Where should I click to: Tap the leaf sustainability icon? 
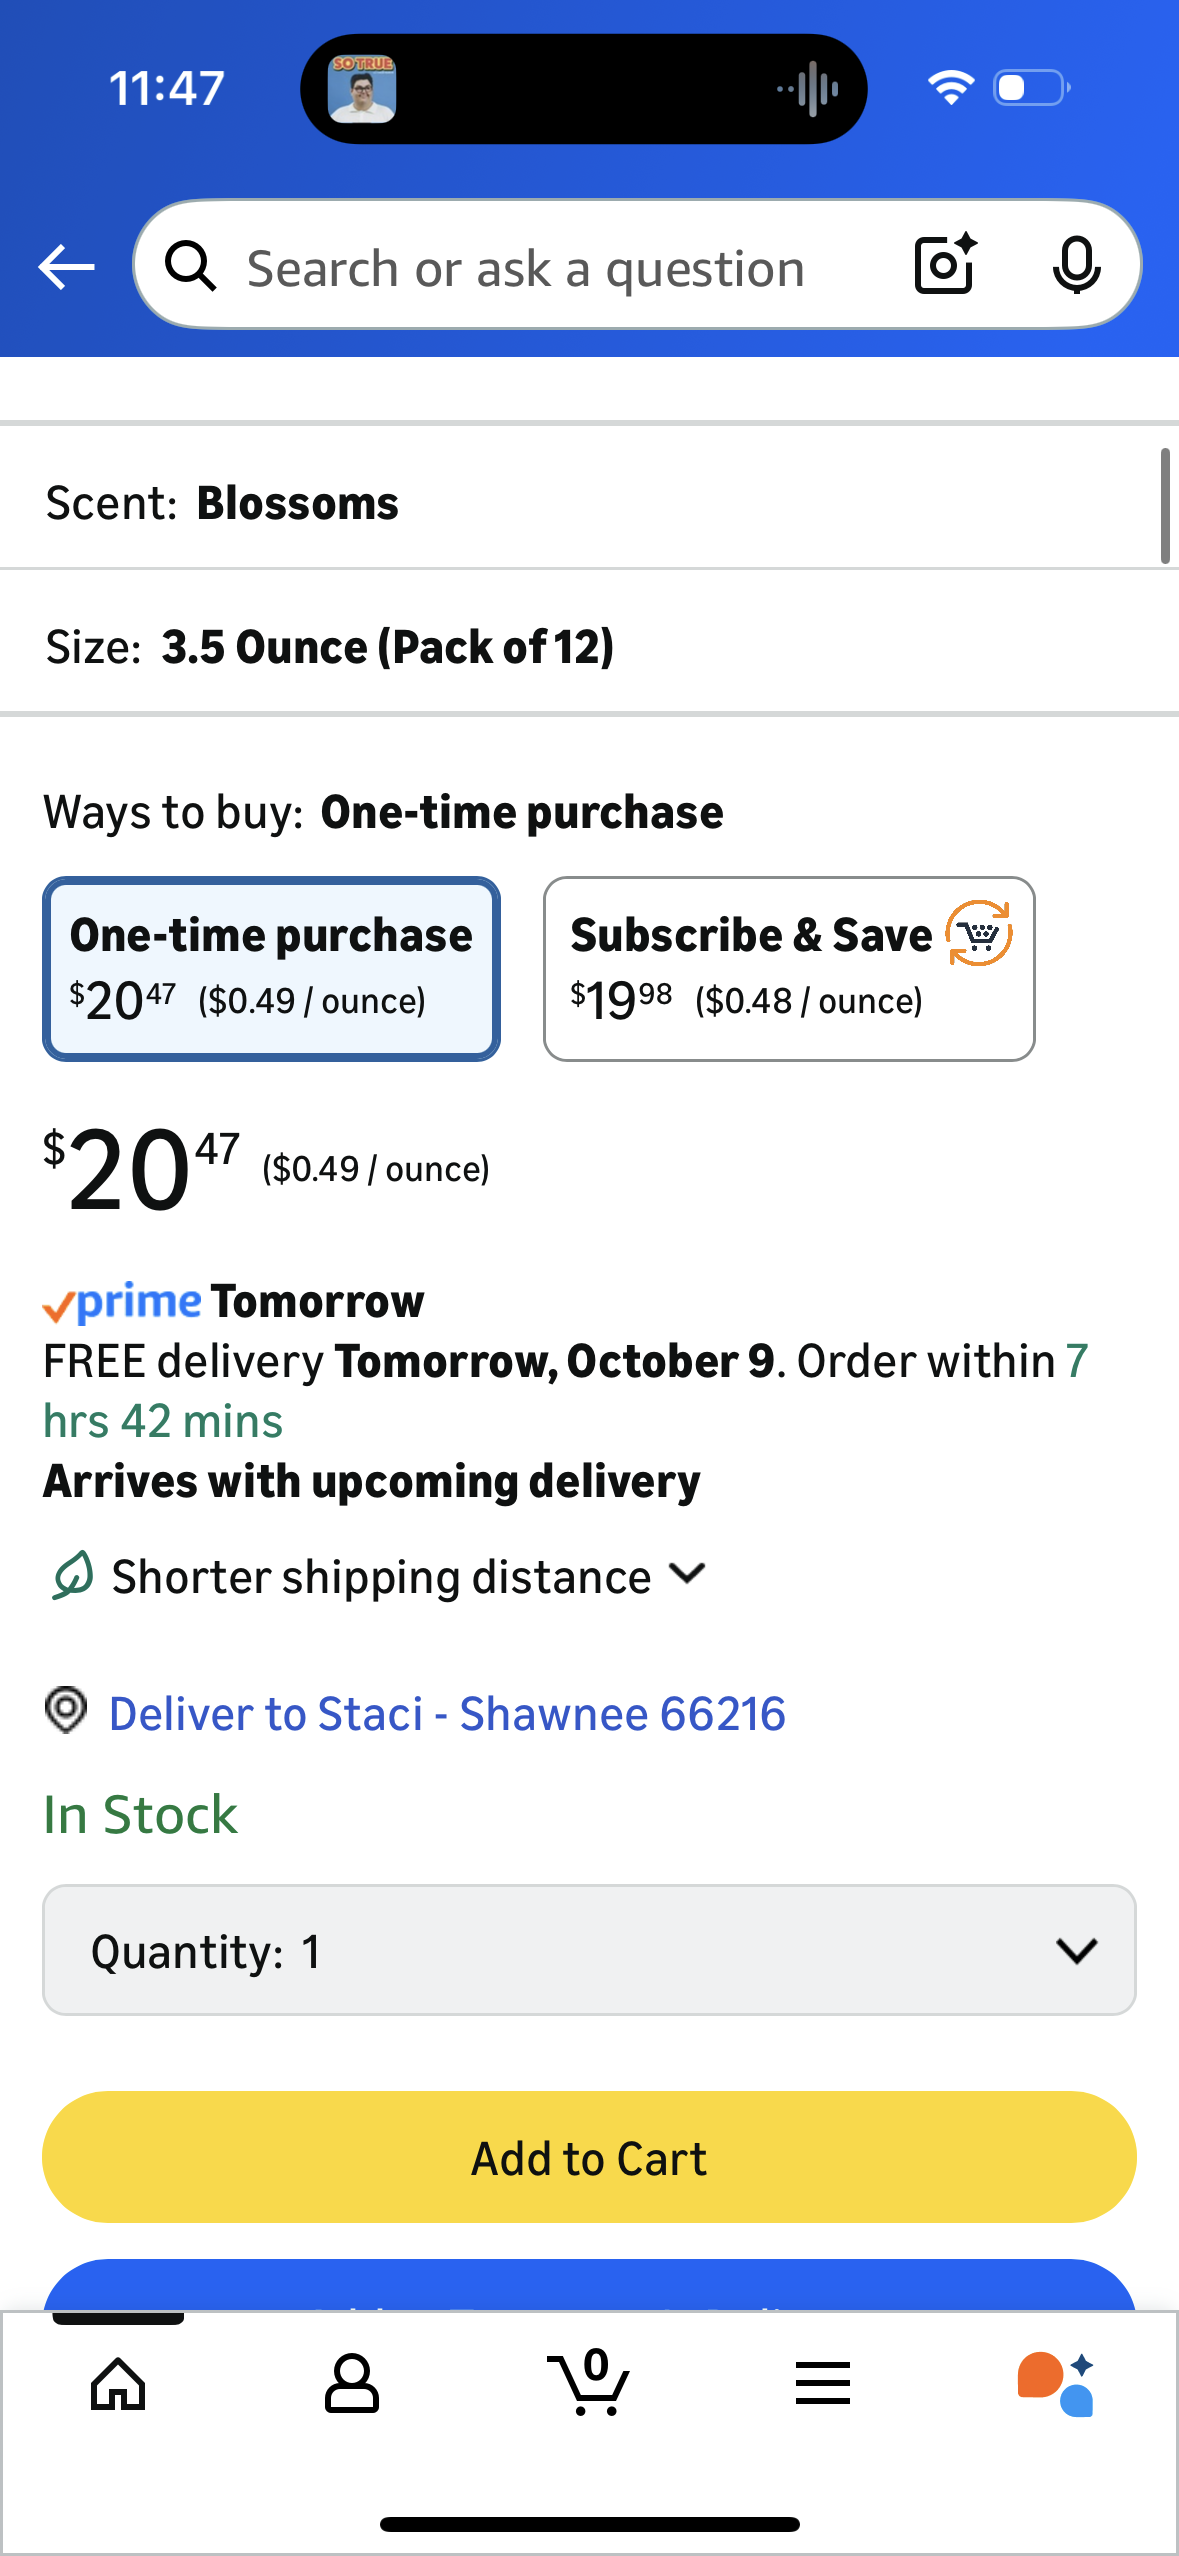click(x=72, y=1576)
